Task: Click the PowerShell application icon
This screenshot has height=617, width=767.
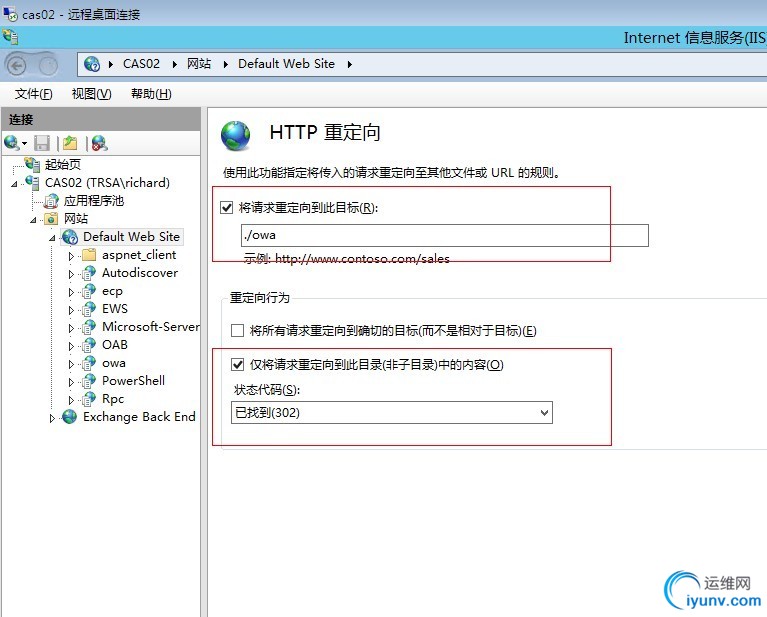Action: [x=89, y=381]
